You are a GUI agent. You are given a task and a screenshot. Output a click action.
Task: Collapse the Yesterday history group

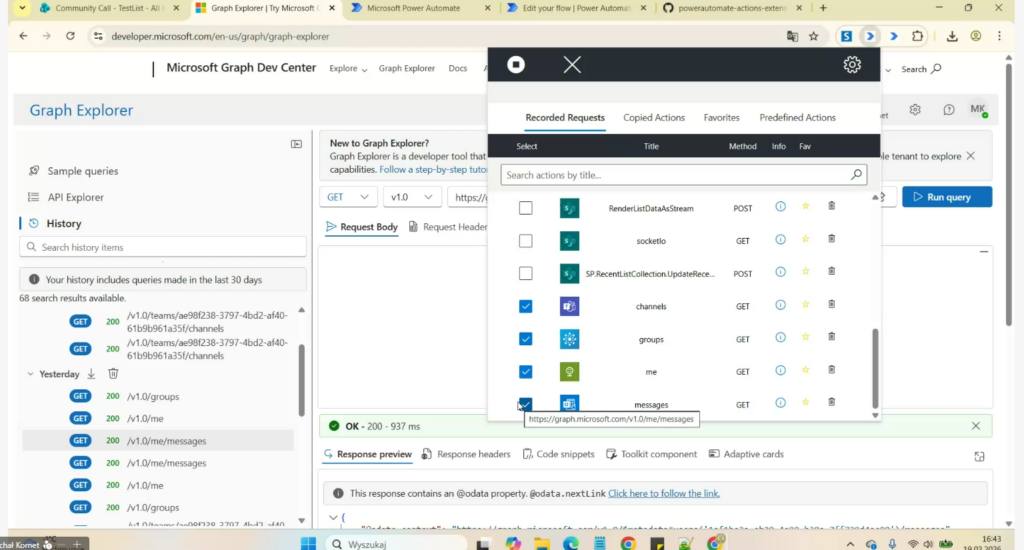(30, 374)
